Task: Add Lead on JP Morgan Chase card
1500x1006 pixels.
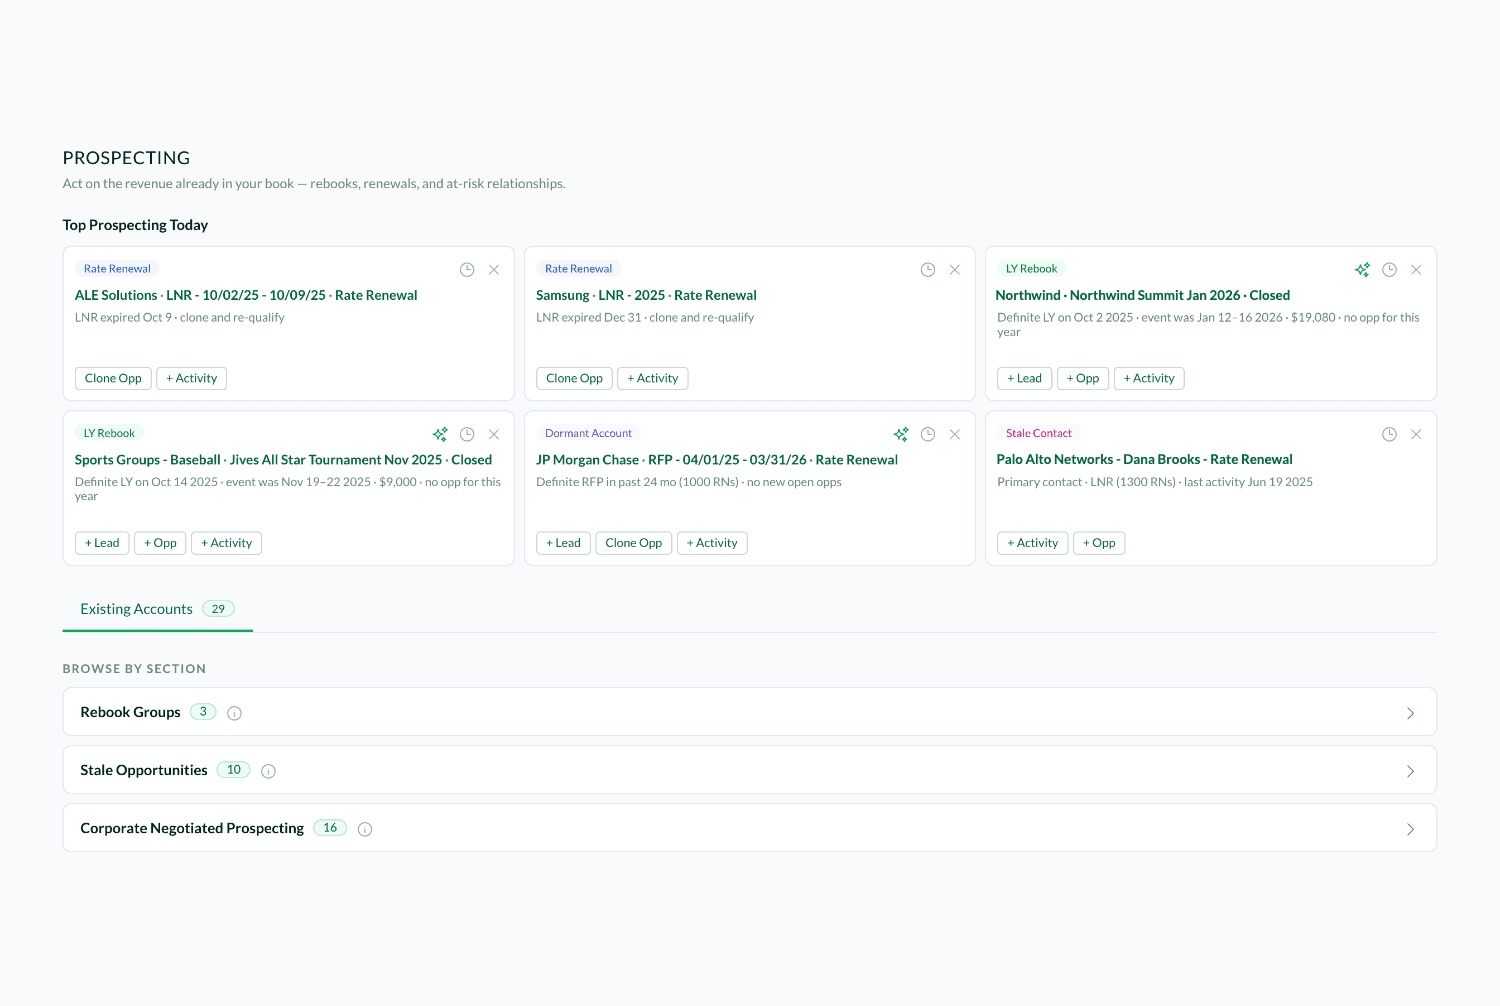Action: coord(563,543)
